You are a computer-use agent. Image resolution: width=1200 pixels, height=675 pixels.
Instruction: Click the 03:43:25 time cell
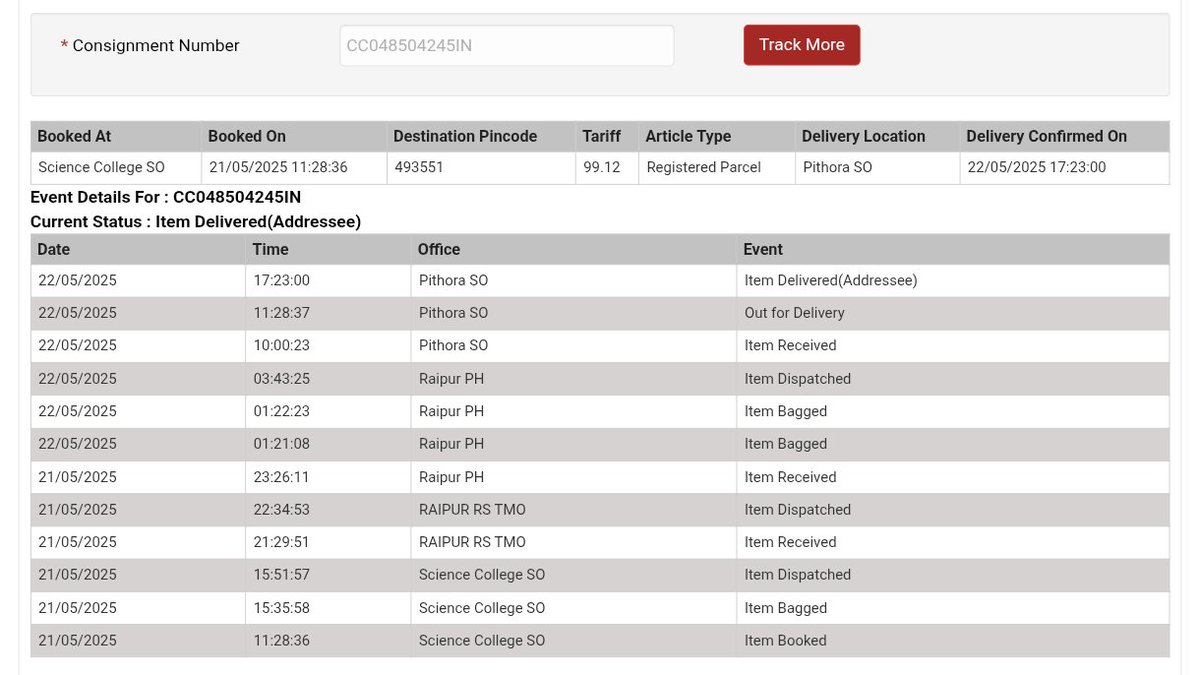tap(328, 379)
